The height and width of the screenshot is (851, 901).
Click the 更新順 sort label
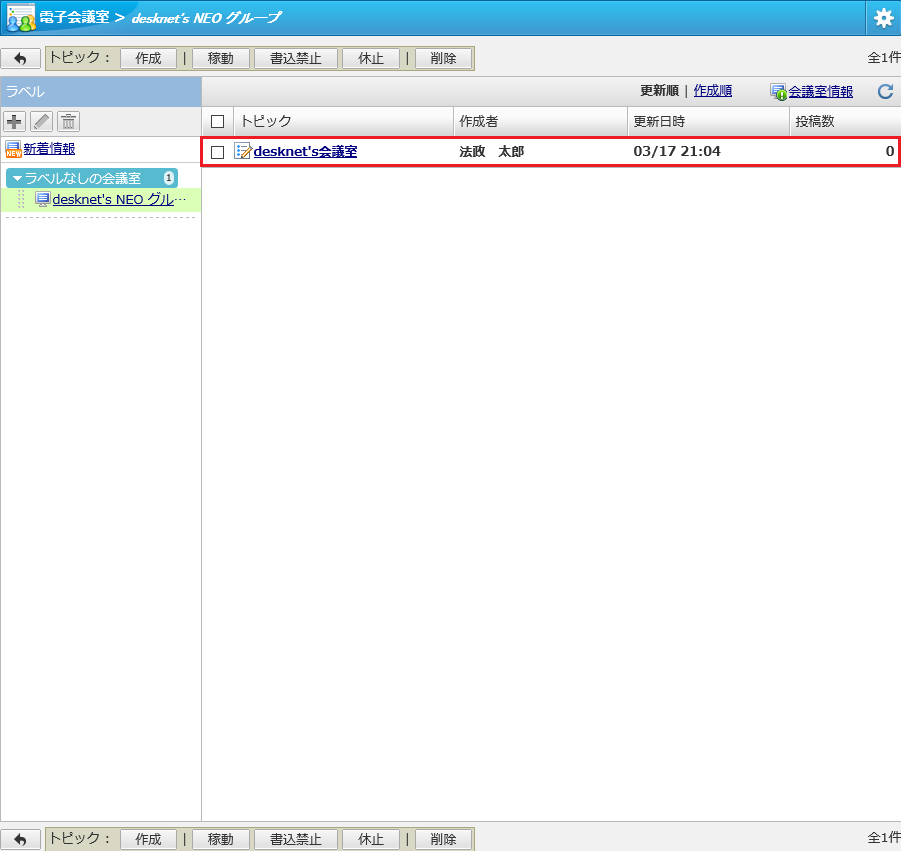[x=660, y=91]
